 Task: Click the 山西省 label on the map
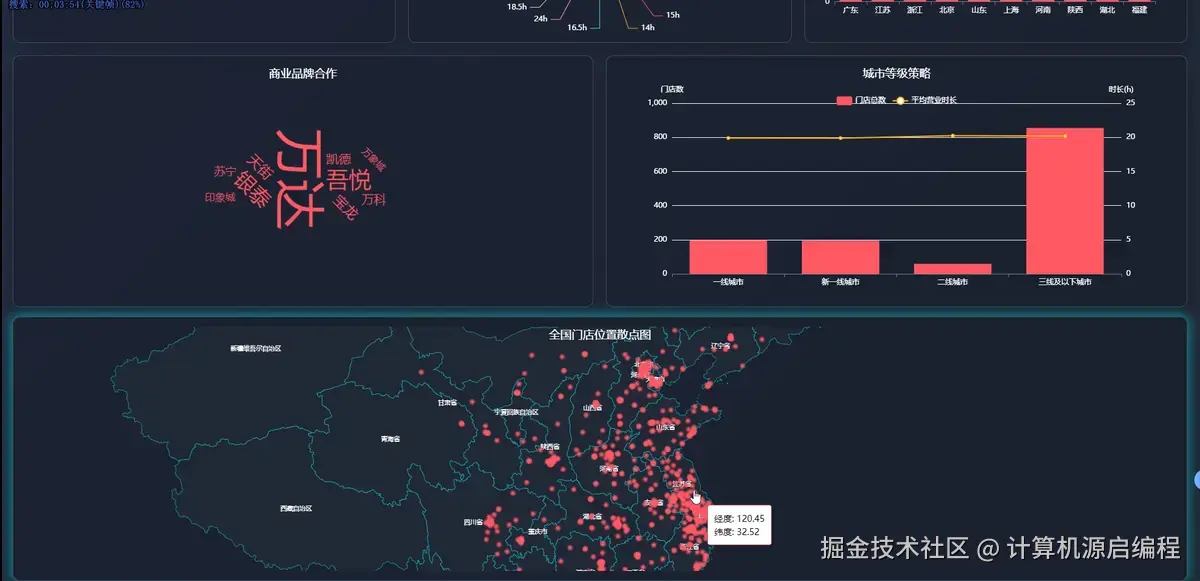click(x=592, y=408)
